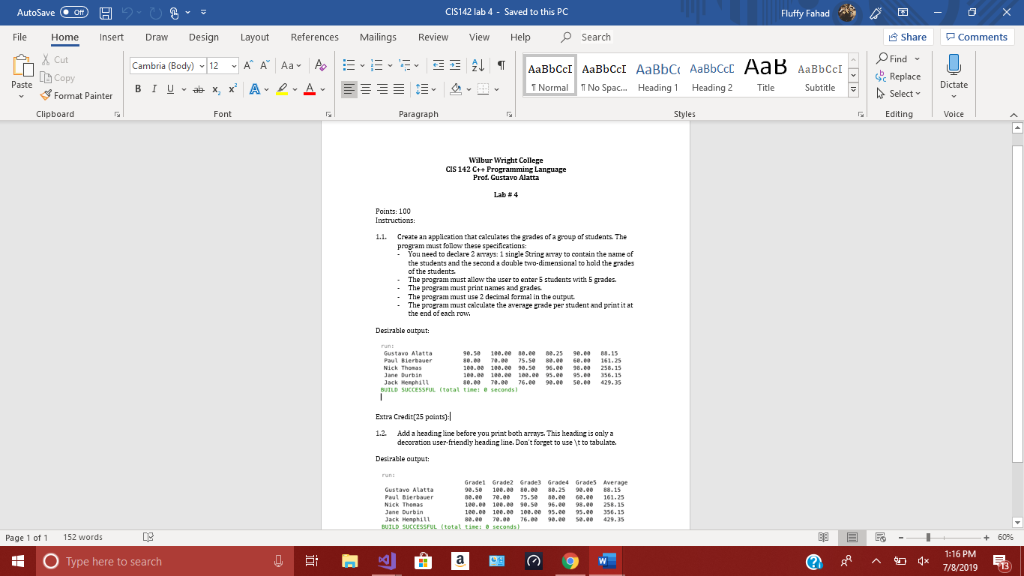Apply yellow text highlight color
The image size is (1024, 576).
[x=282, y=89]
